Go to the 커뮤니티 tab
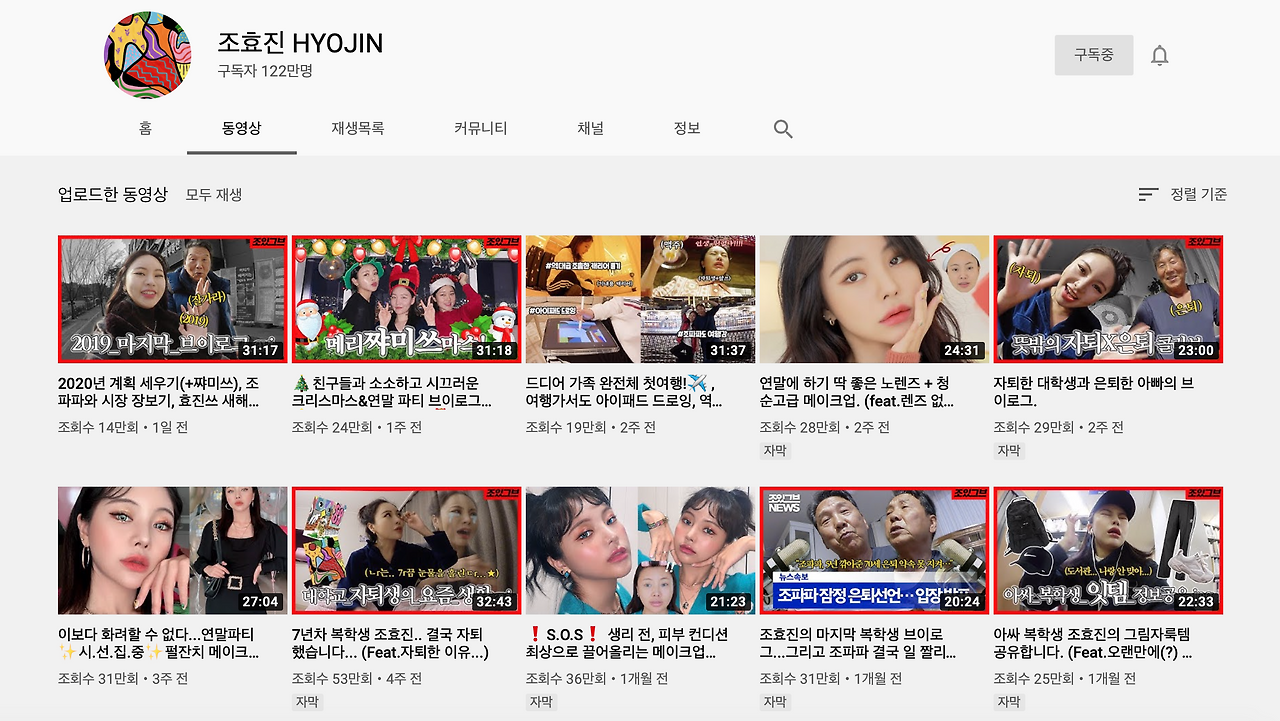Screen dimensions: 1280x721 [481, 128]
